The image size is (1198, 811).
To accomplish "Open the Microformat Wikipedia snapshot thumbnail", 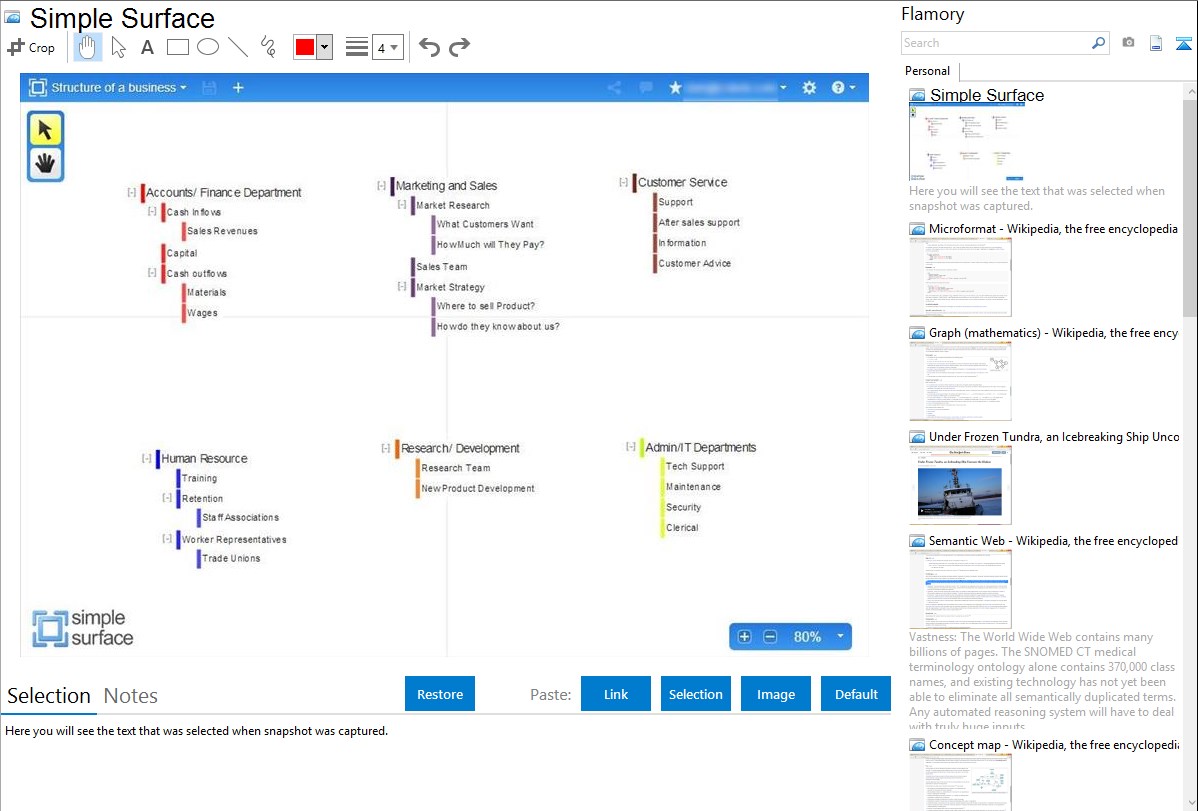I will click(x=960, y=277).
